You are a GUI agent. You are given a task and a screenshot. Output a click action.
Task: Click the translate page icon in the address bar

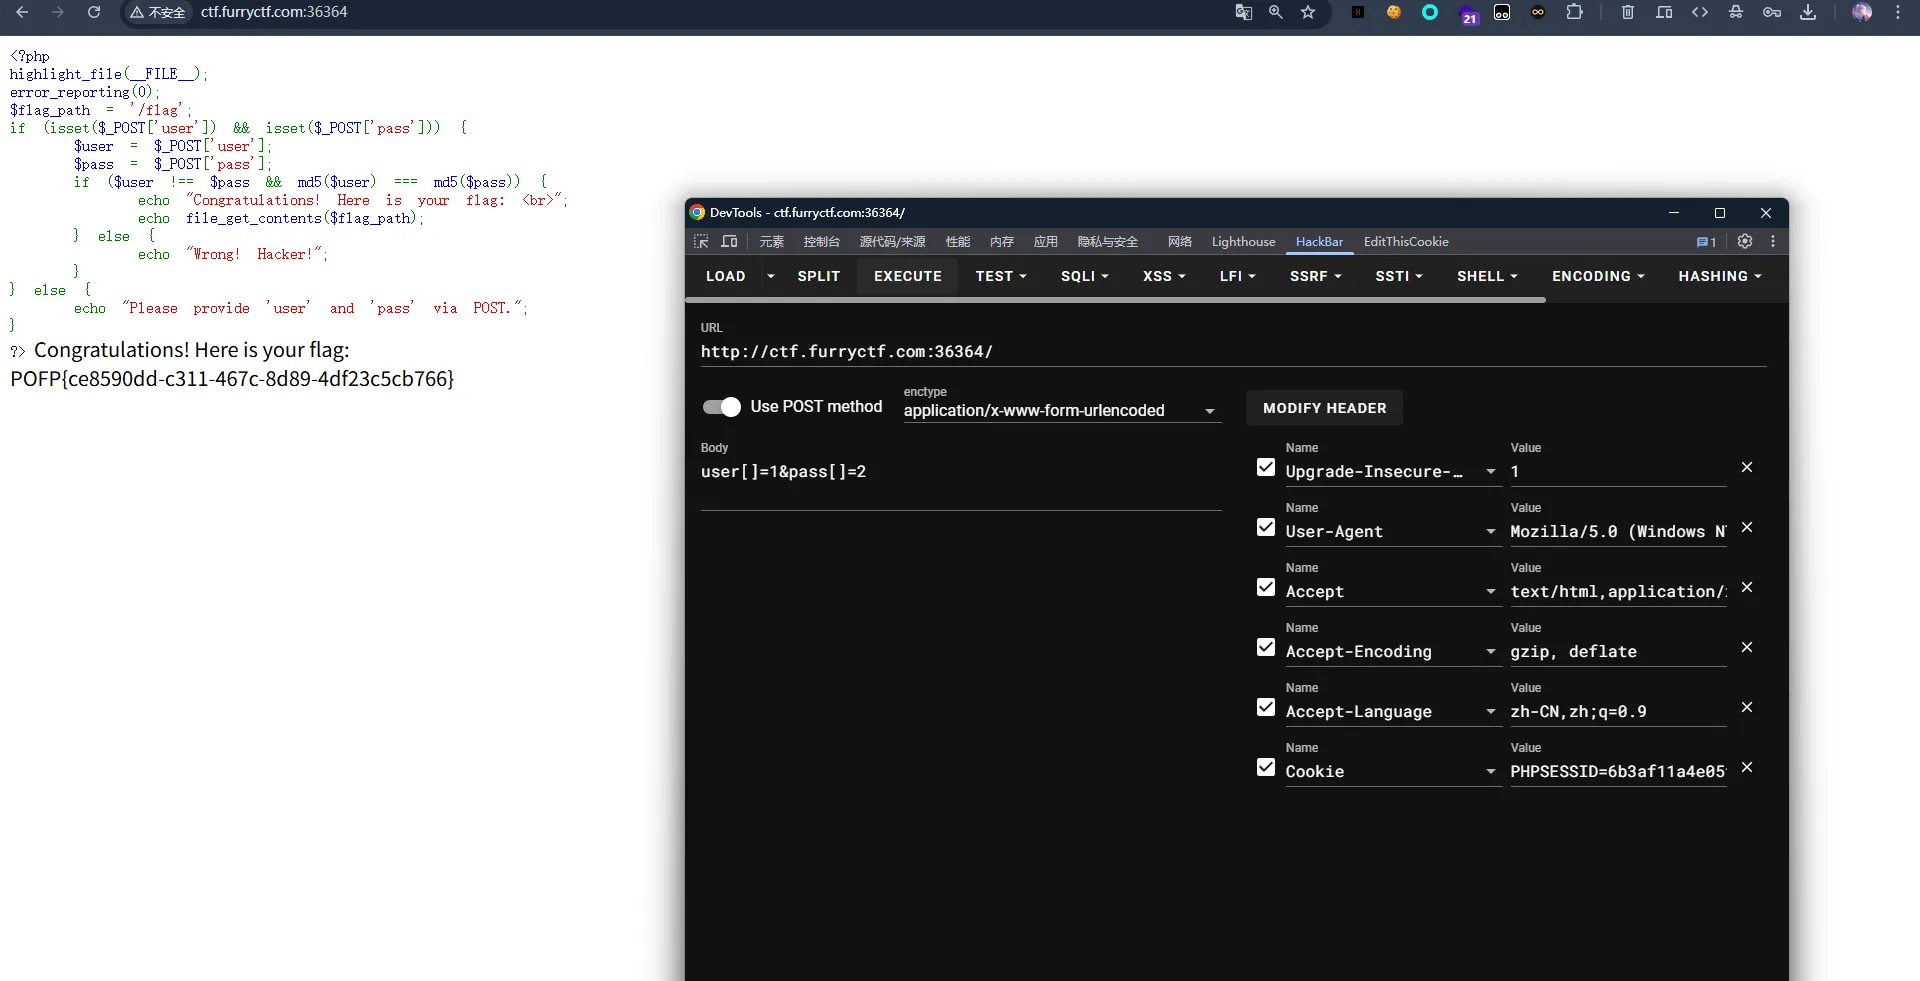pyautogui.click(x=1244, y=13)
